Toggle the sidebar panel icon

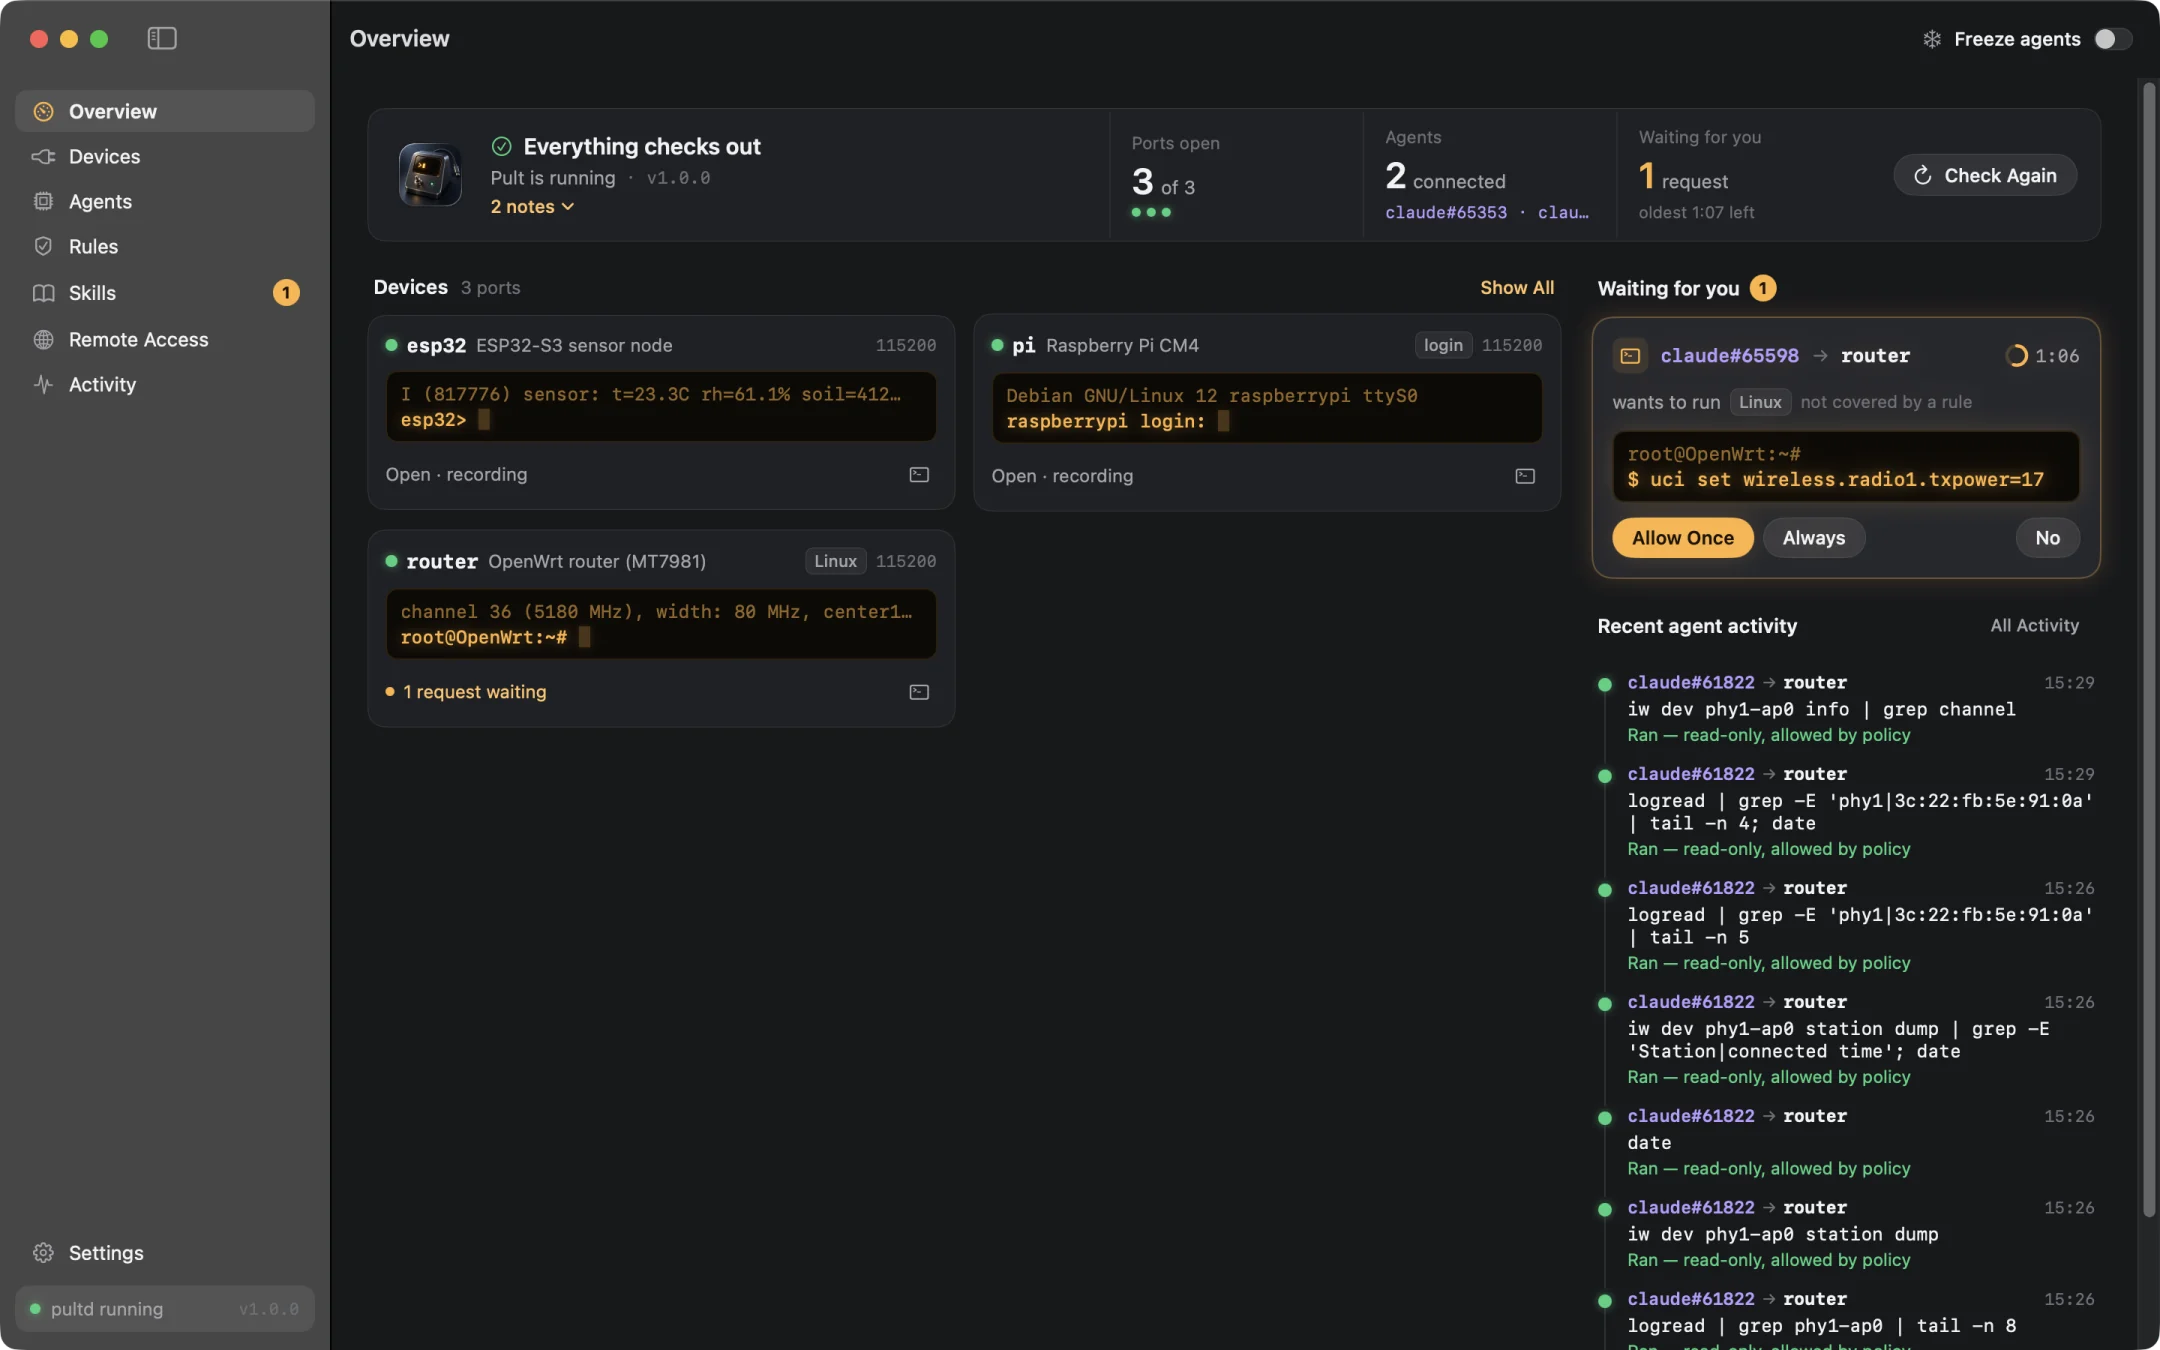(x=162, y=38)
